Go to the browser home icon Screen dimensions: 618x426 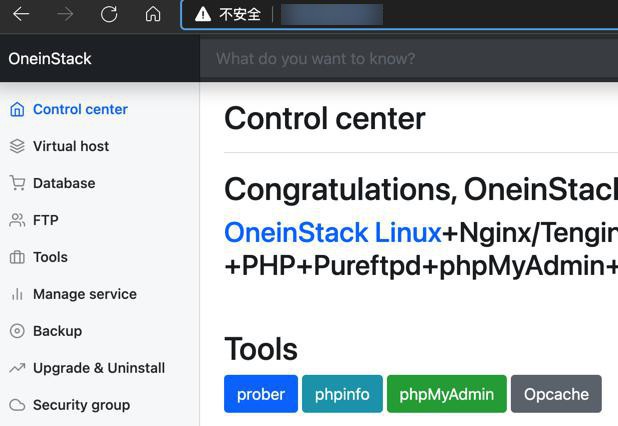(x=153, y=14)
